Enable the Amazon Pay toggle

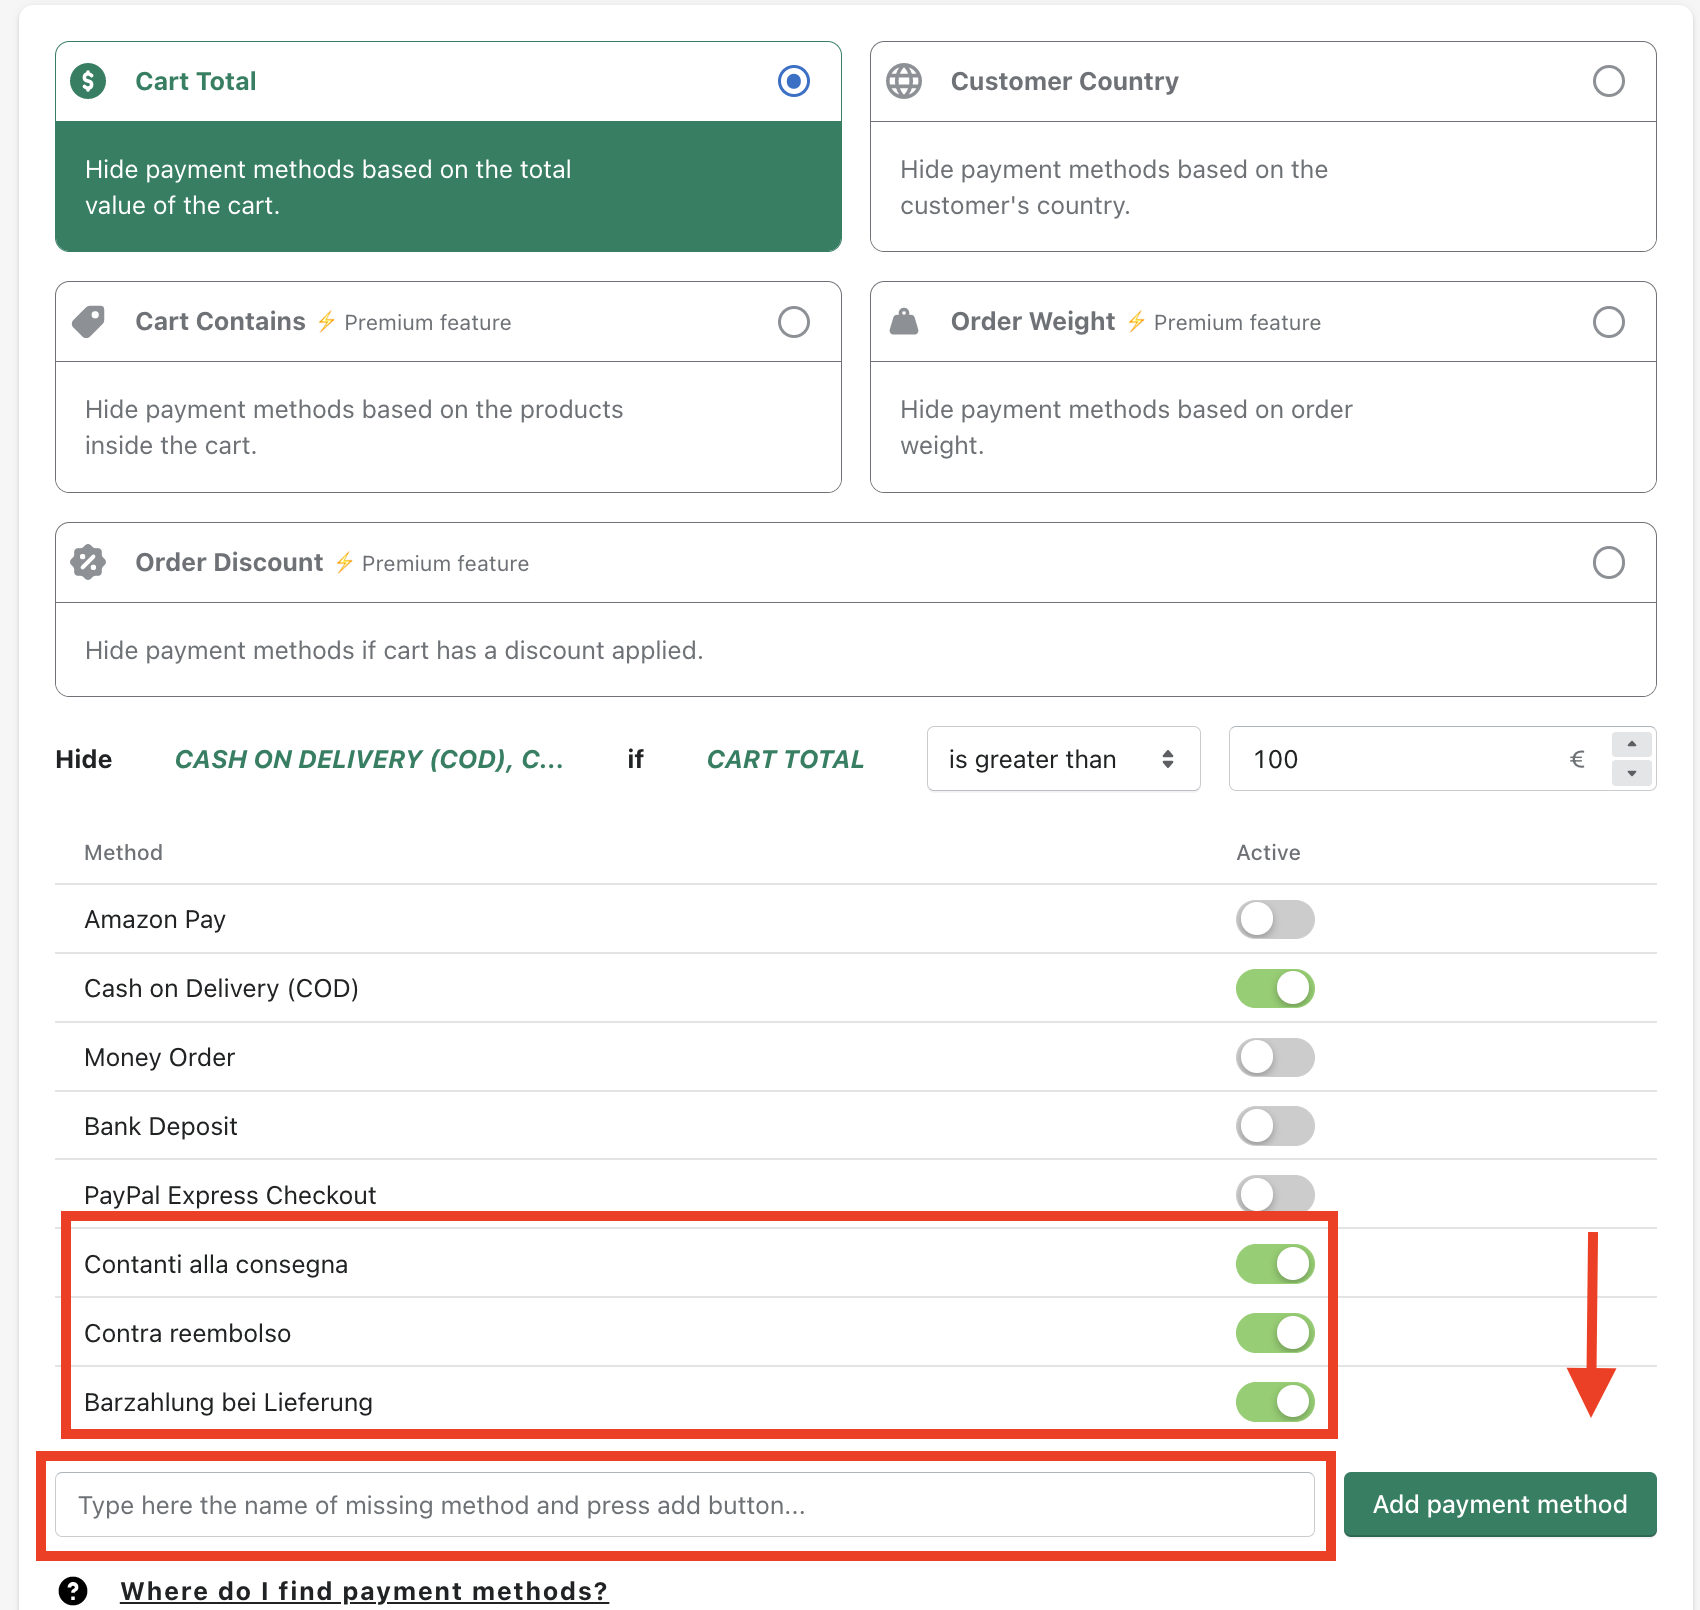point(1275,919)
